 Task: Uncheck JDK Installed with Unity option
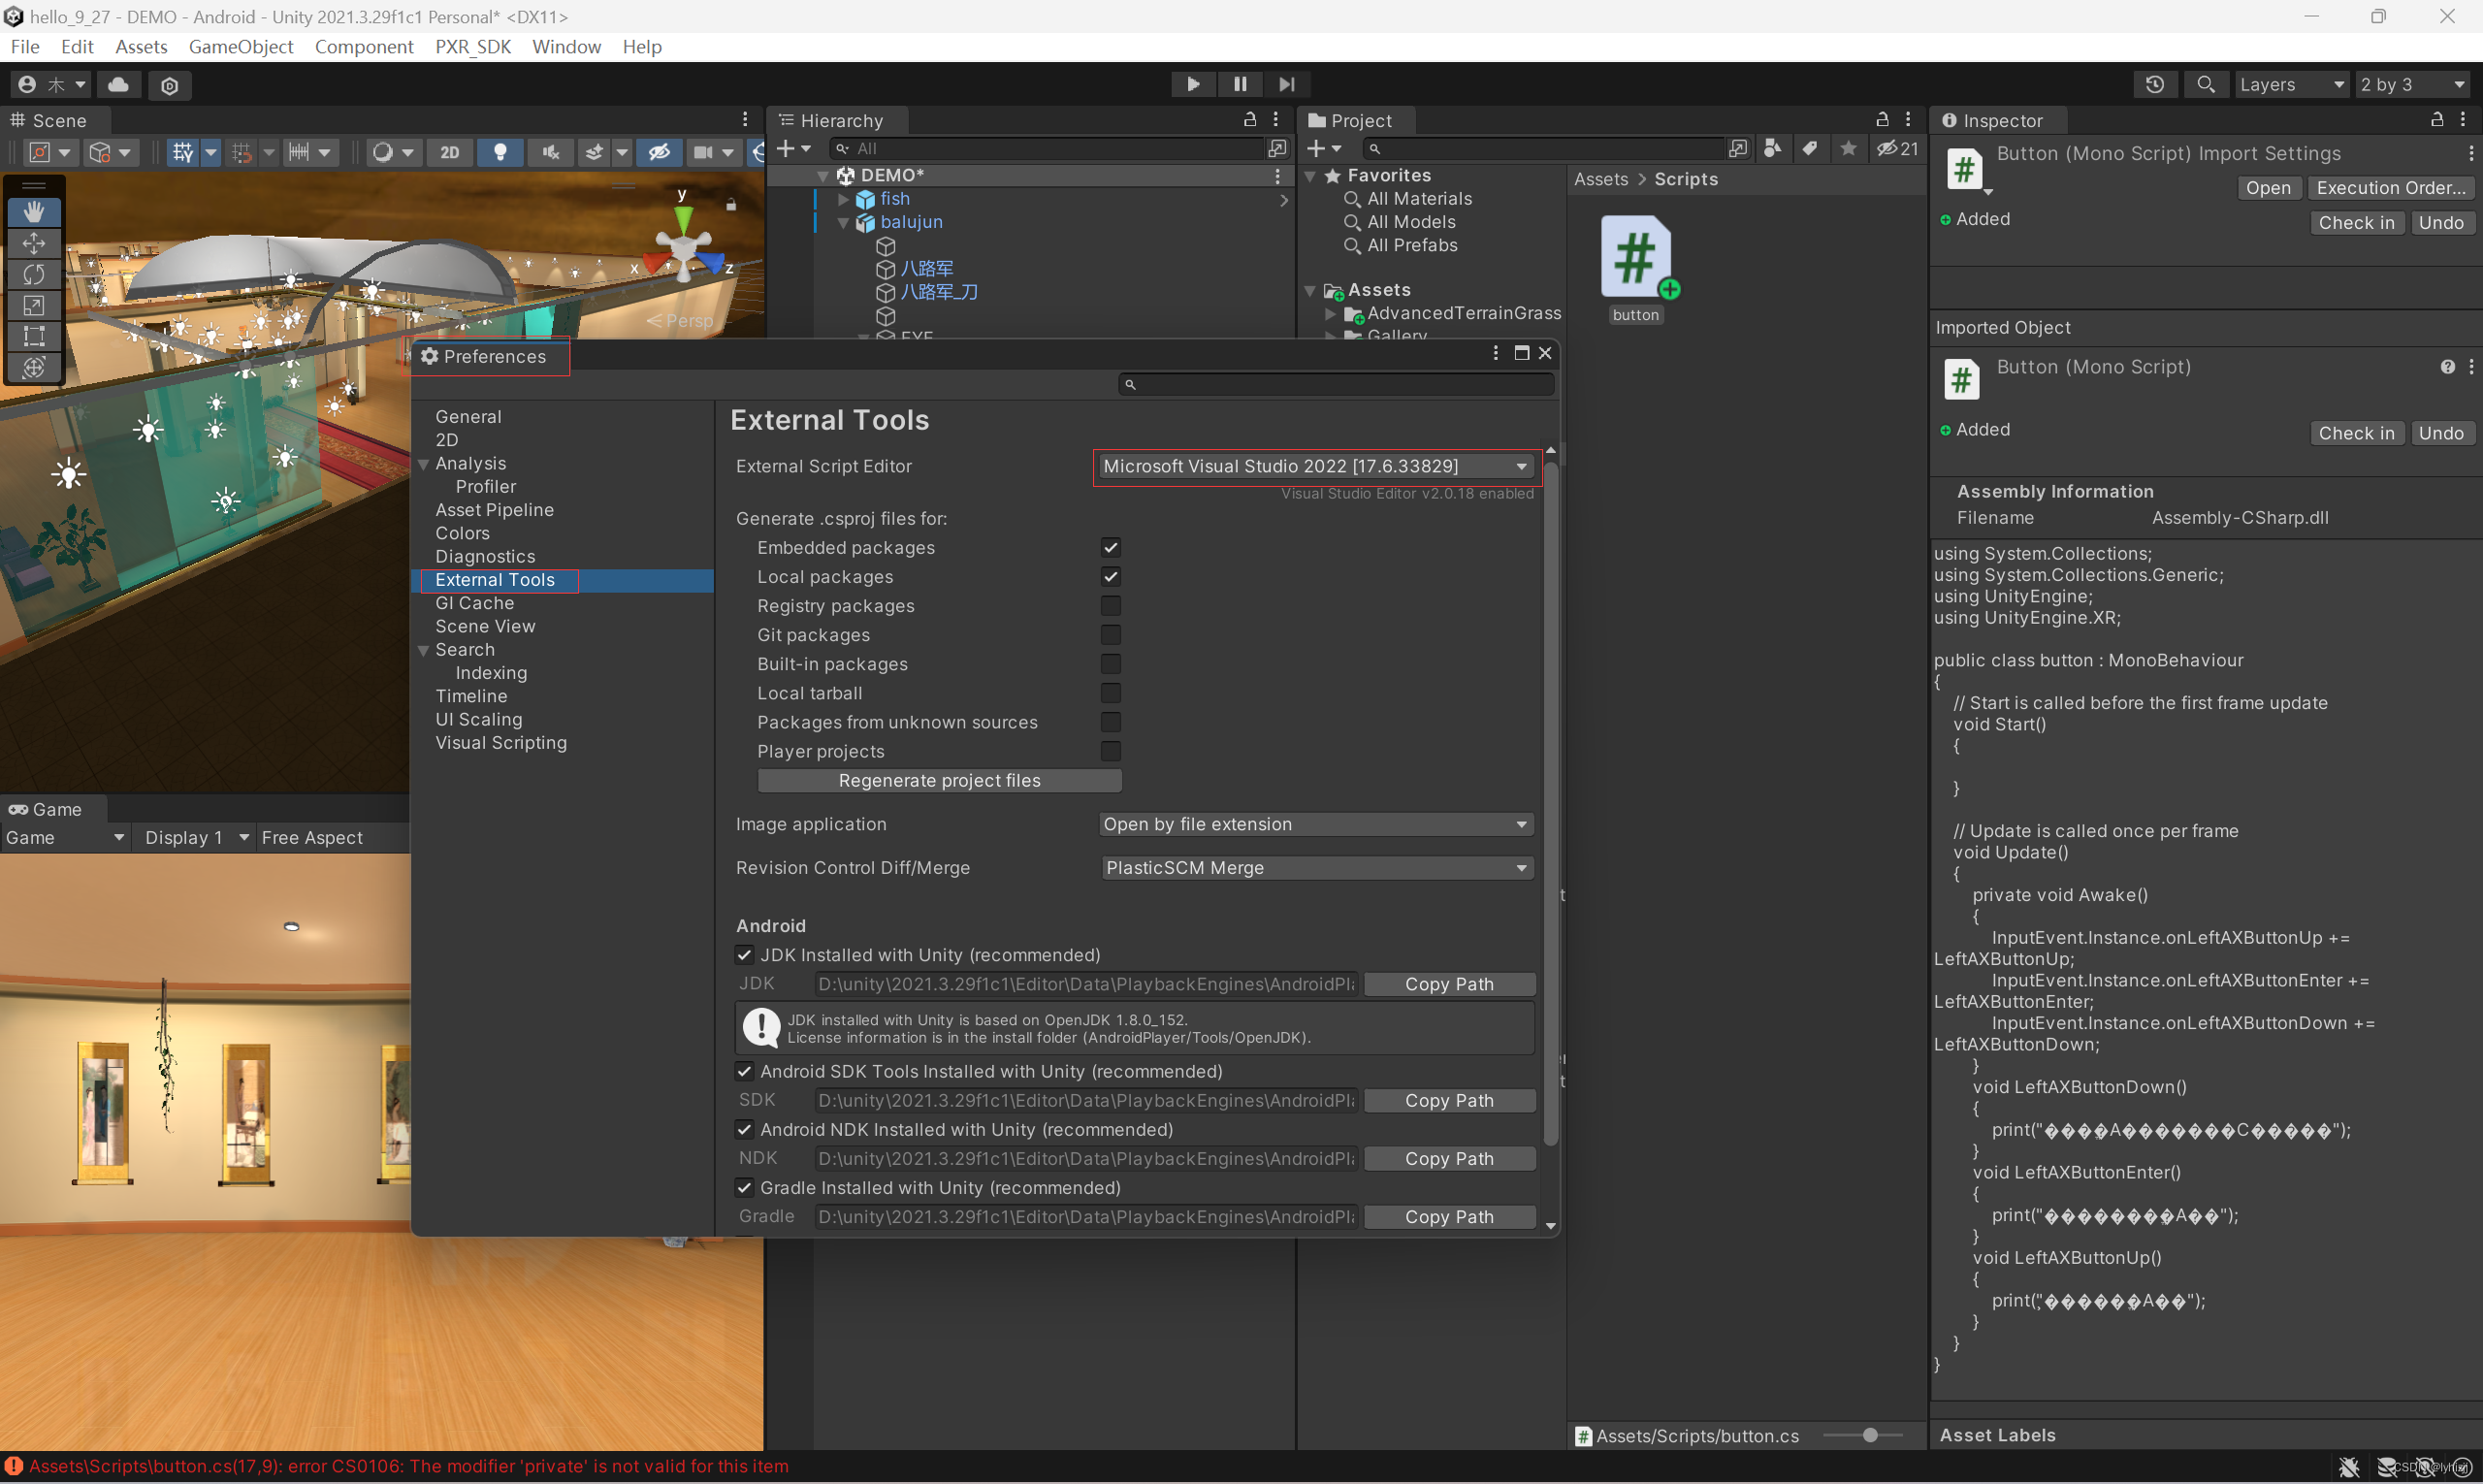(745, 955)
